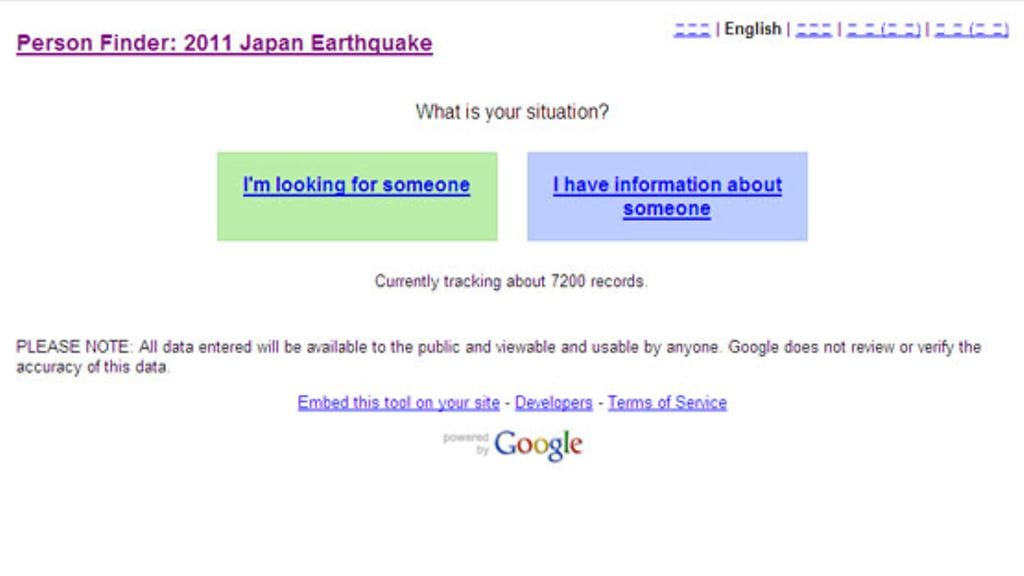The image size is (1024, 576).
Task: Click the "Currently tracking about 7200 records" text
Action: click(x=511, y=281)
